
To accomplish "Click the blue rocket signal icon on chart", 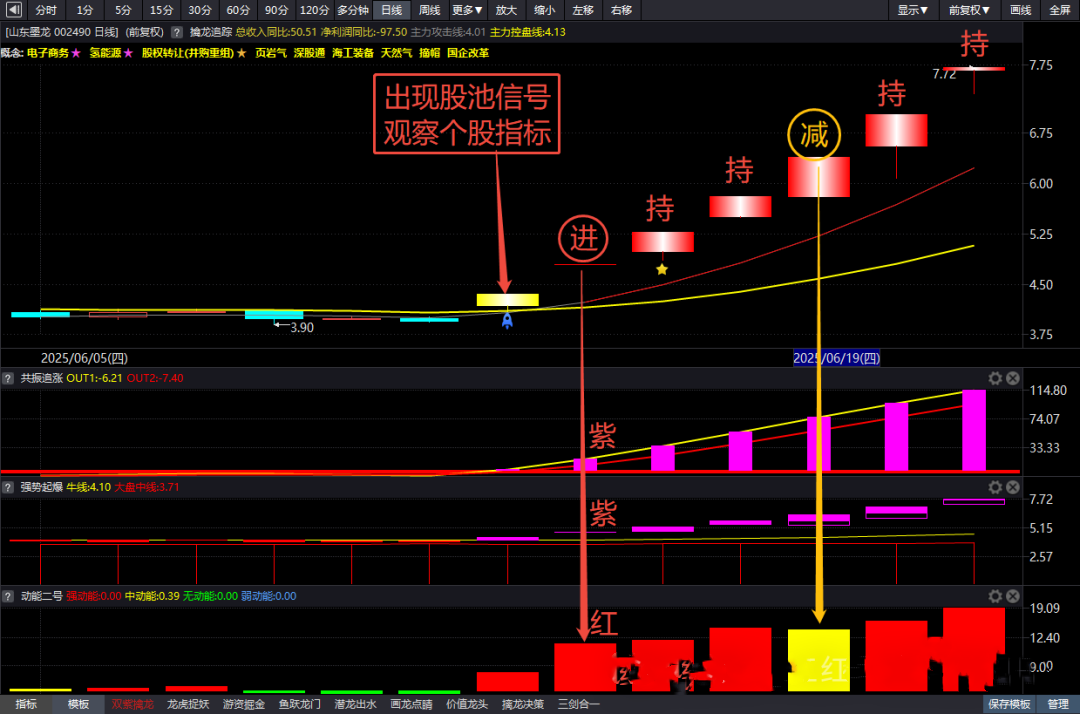I will (507, 321).
